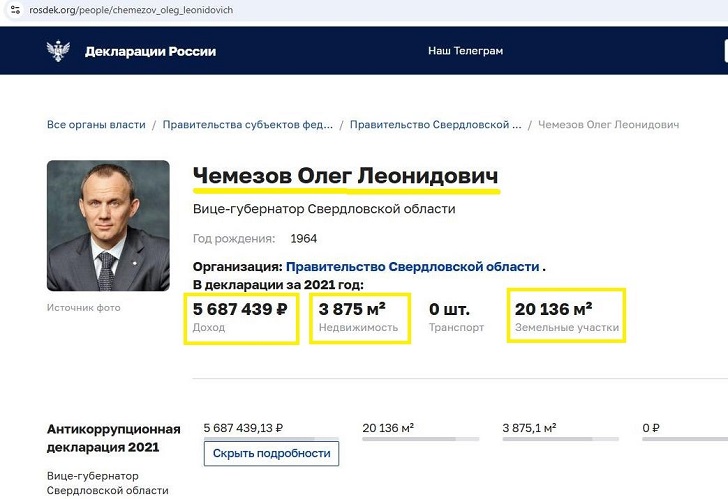
Task: Open Правительства субъектов фед... breadcrumb
Action: coord(248,125)
